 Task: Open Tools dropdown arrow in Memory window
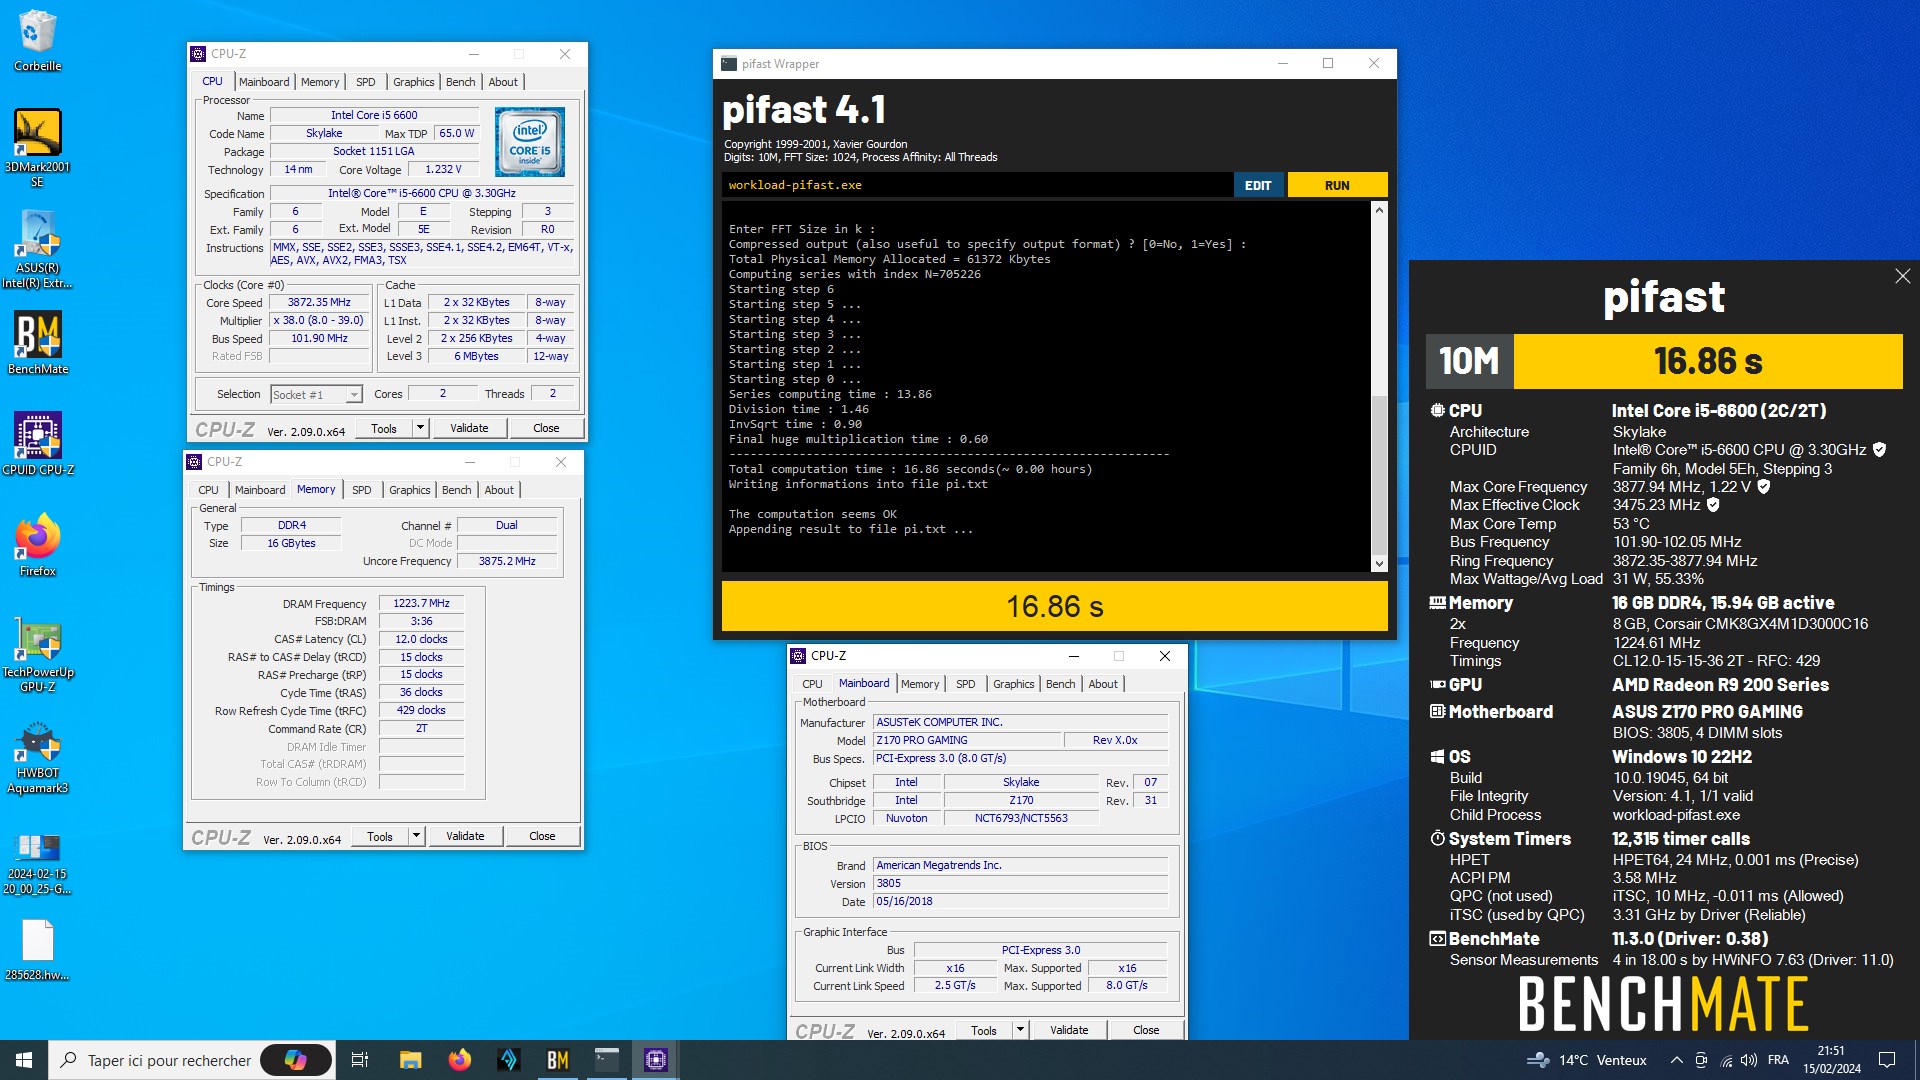click(x=416, y=836)
